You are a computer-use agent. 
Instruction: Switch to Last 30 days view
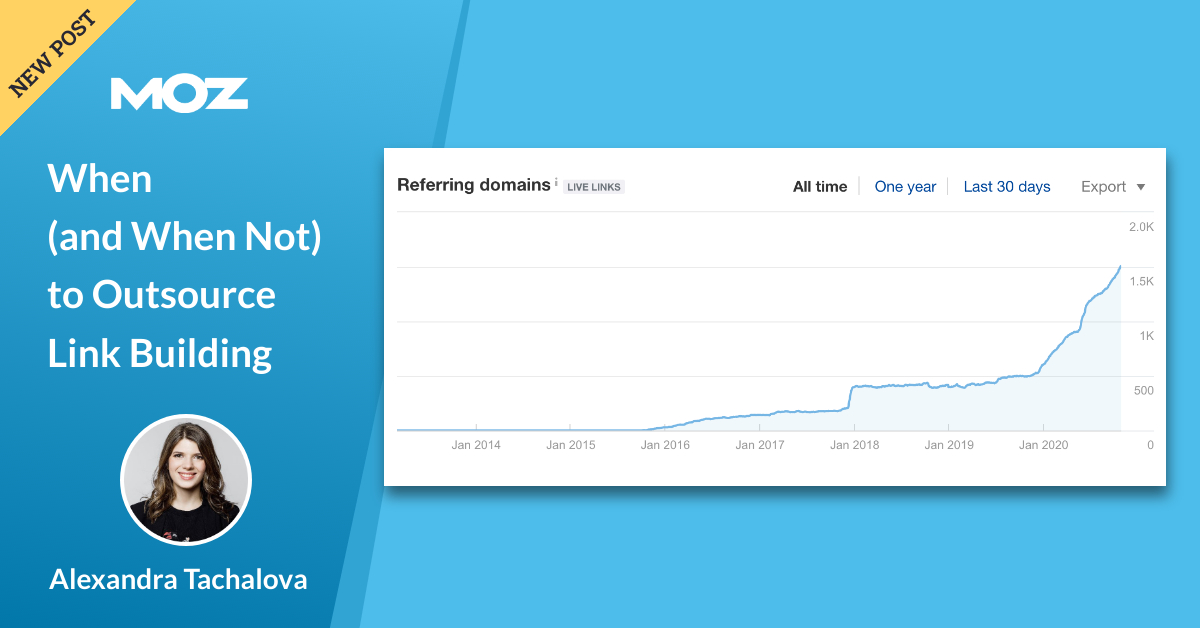(x=1007, y=186)
